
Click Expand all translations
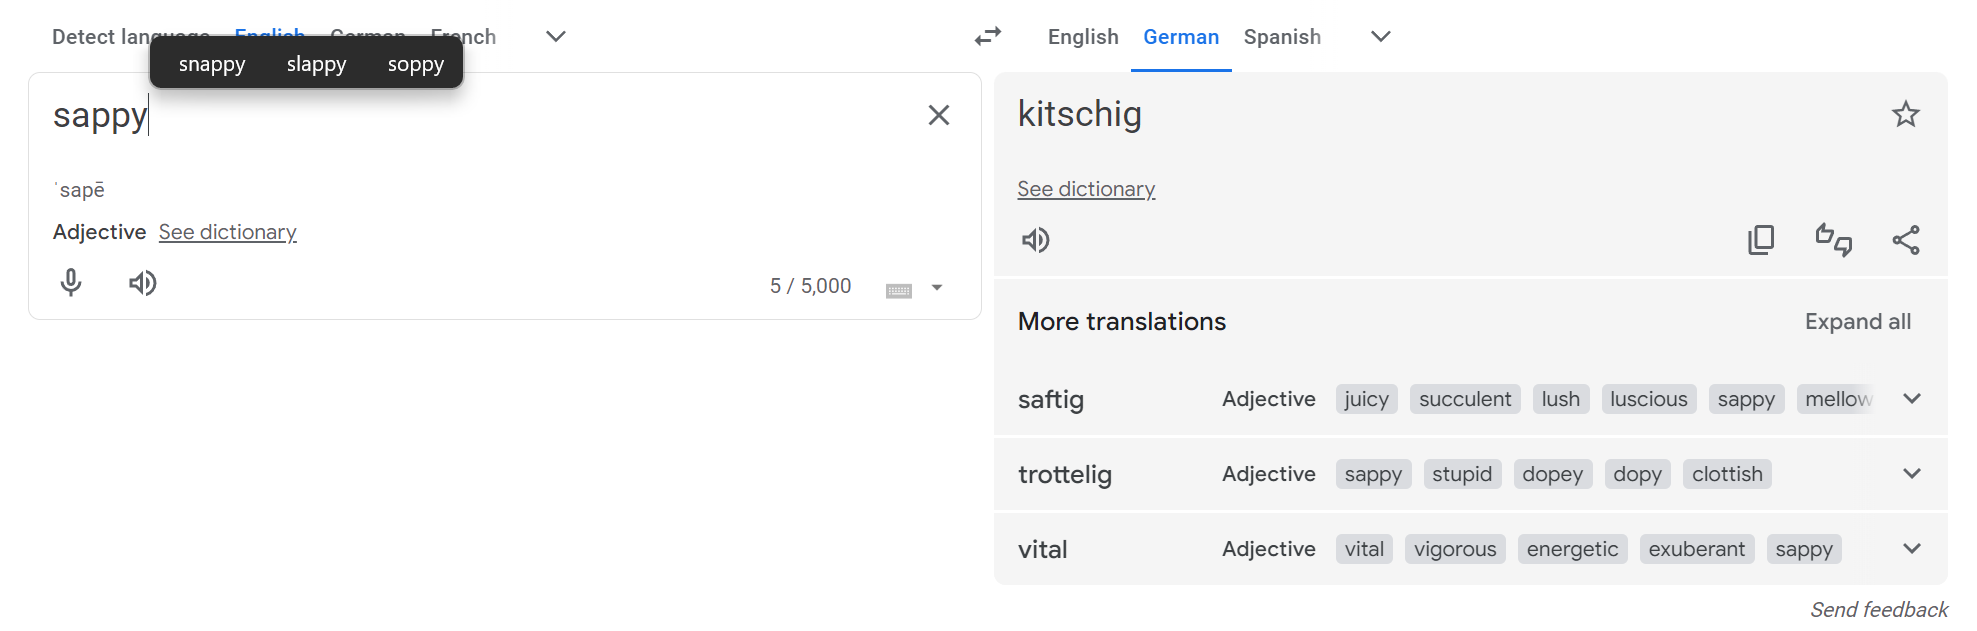[x=1858, y=322]
